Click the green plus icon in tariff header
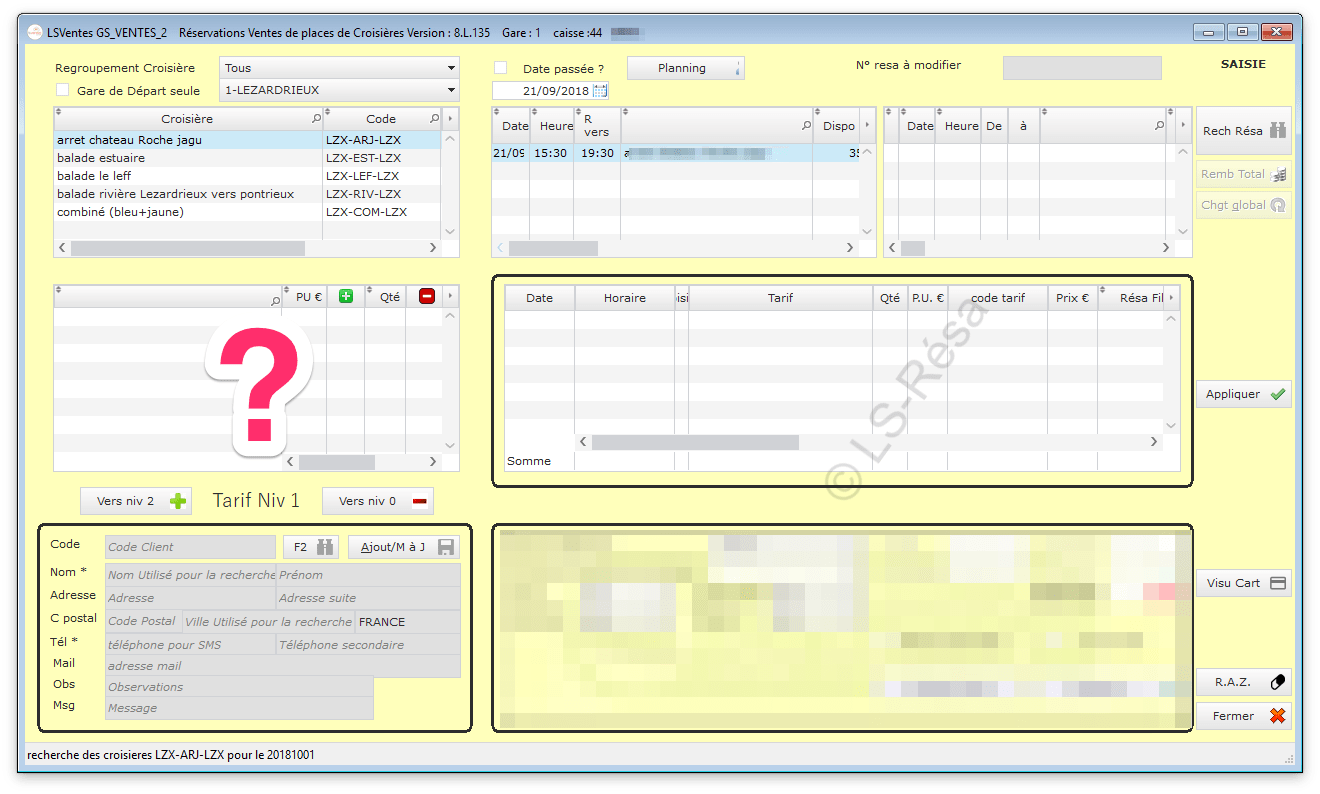1320x794 pixels. 346,296
